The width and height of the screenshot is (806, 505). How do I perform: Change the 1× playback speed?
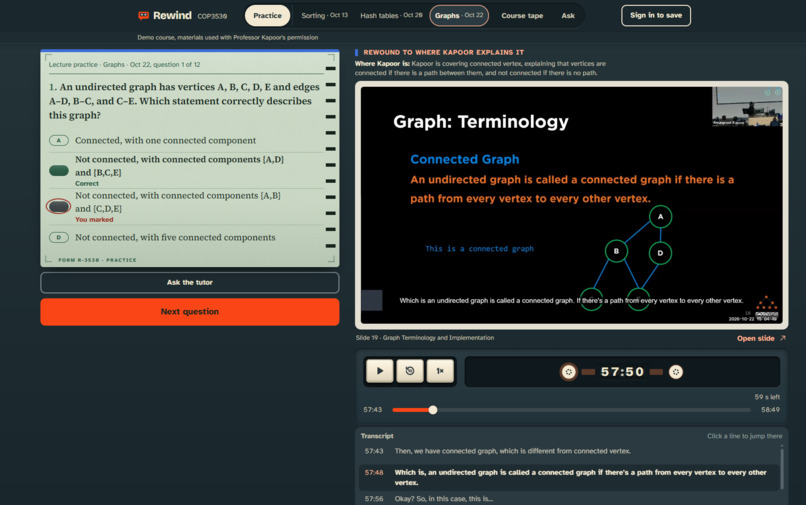440,371
